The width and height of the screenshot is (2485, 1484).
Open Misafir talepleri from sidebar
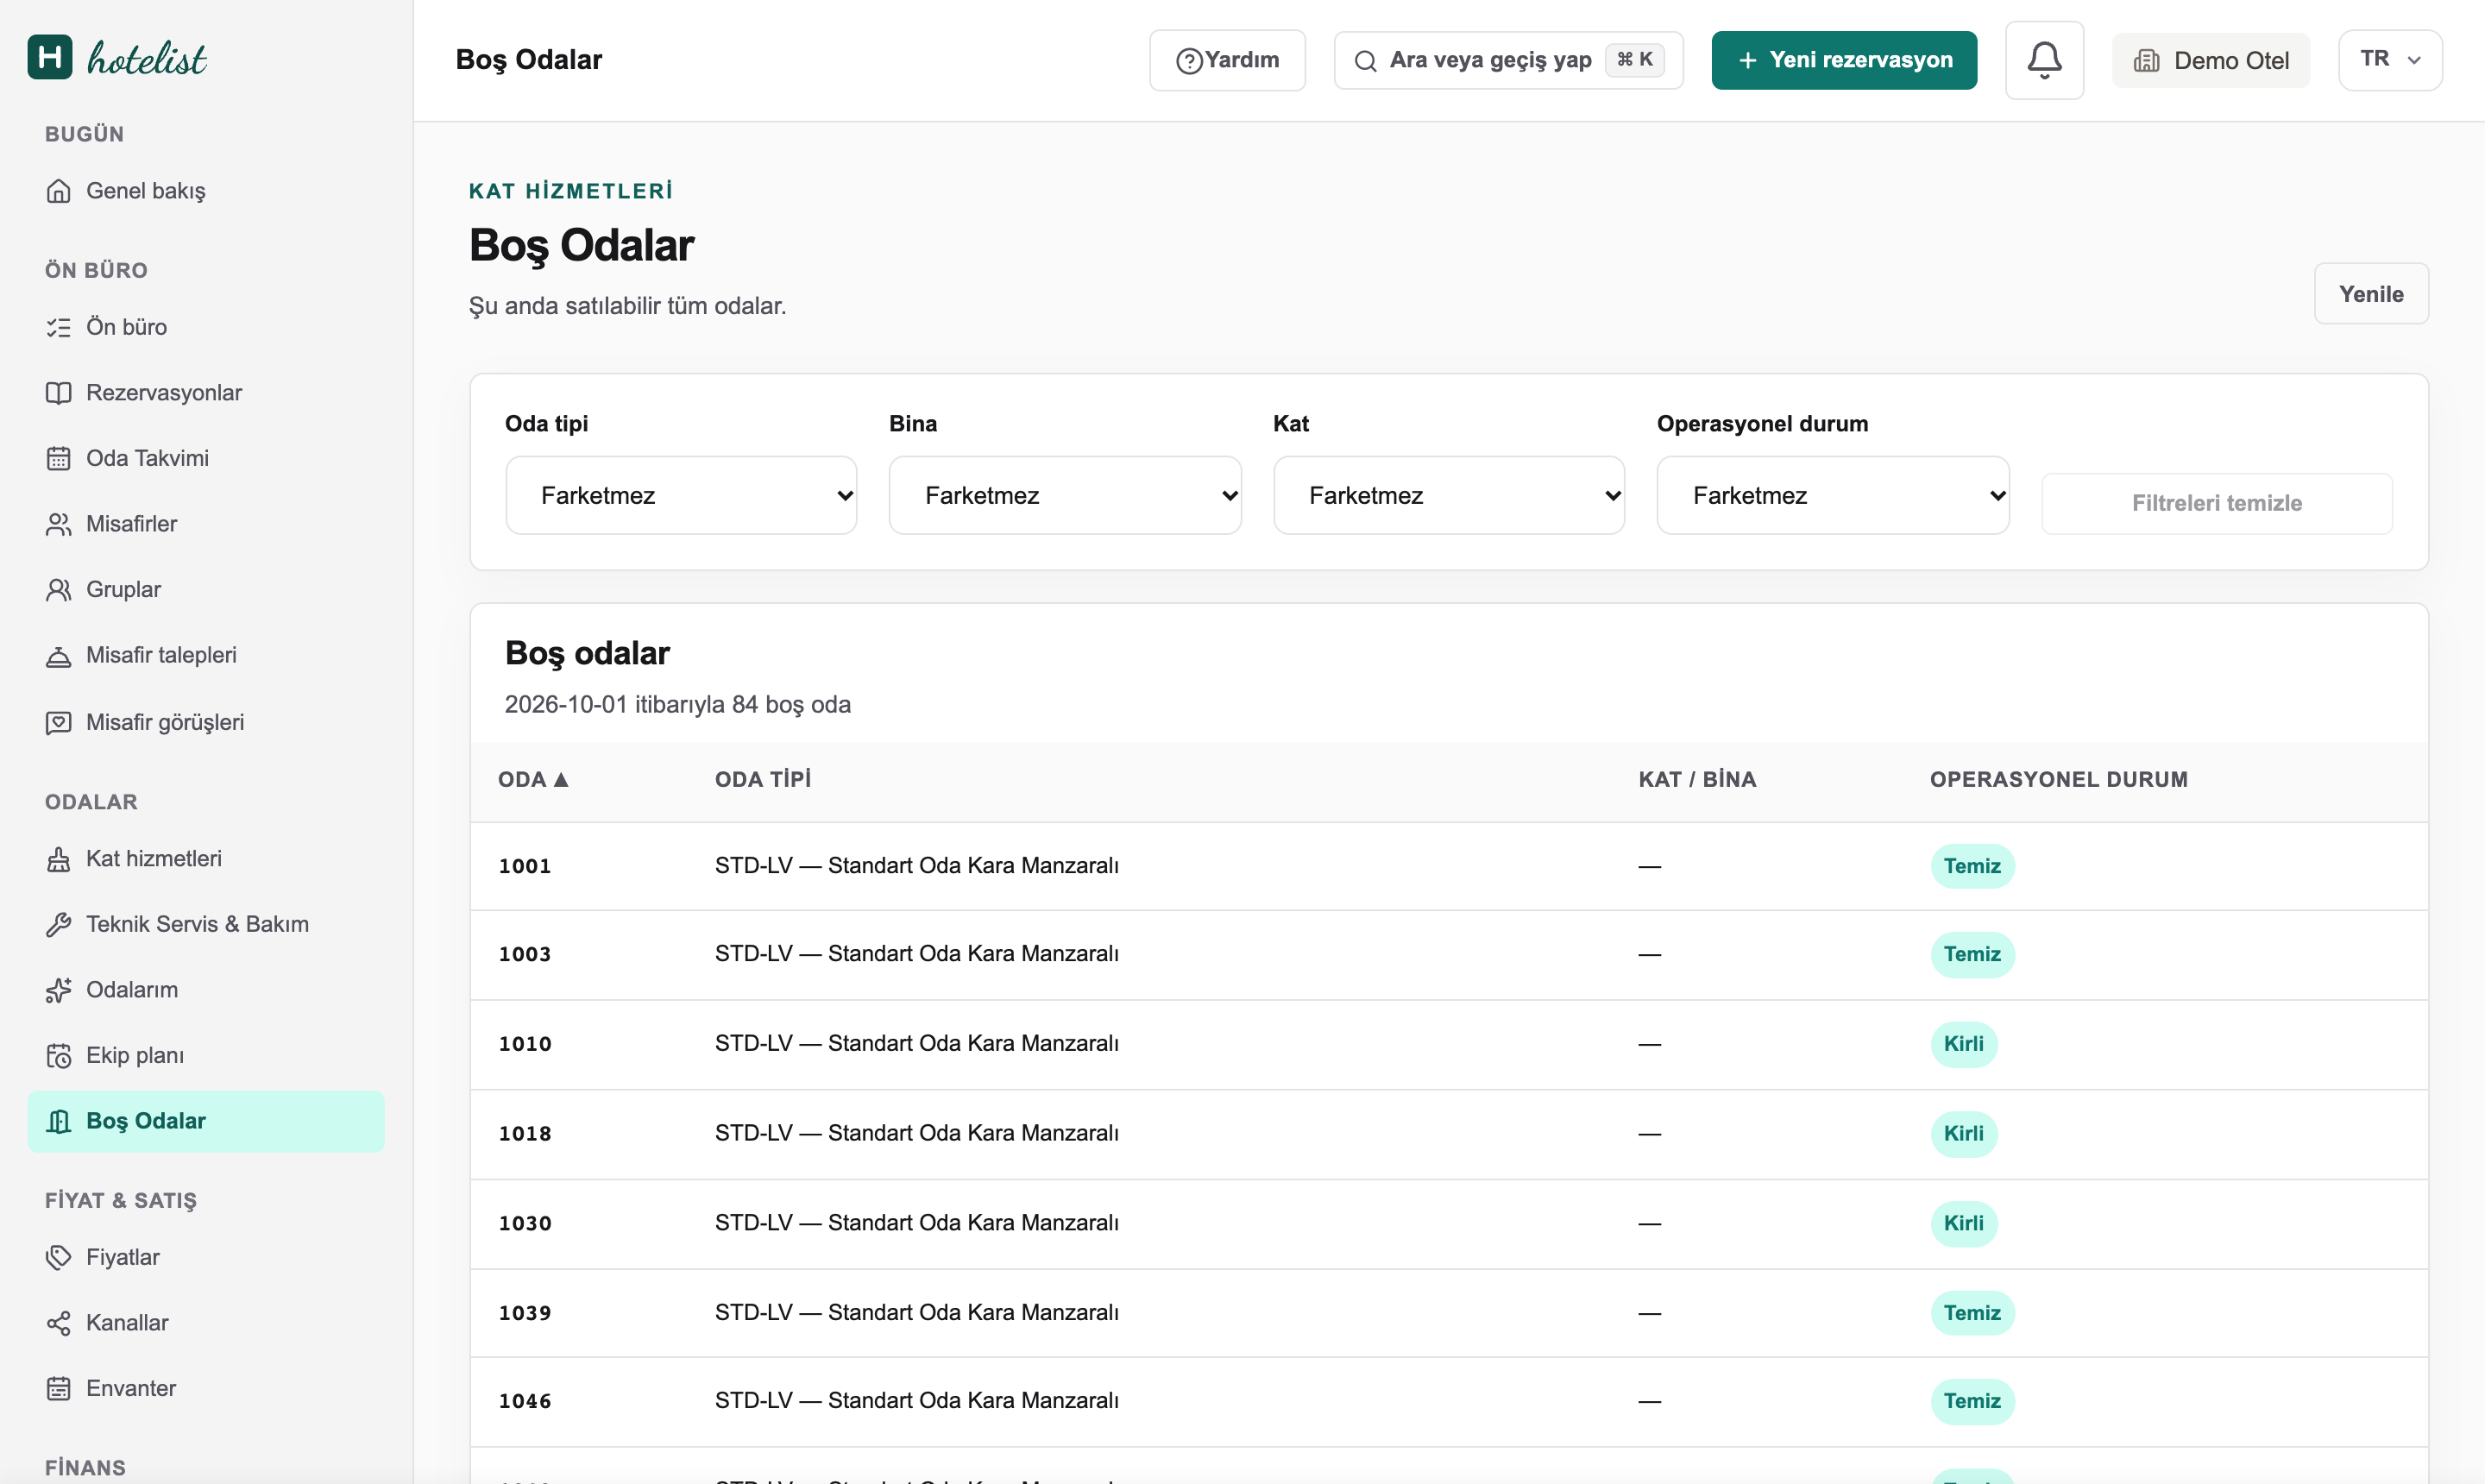[206, 656]
